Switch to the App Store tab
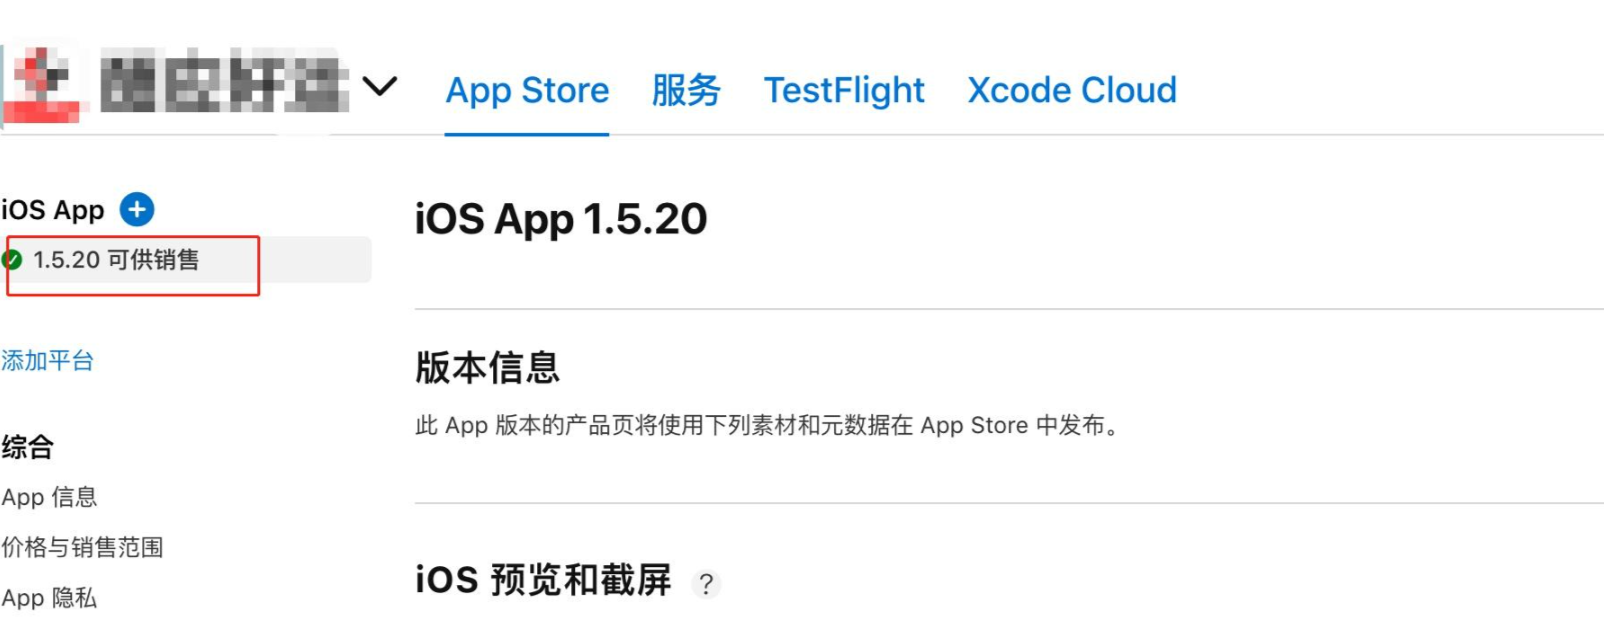1604x621 pixels. click(527, 90)
